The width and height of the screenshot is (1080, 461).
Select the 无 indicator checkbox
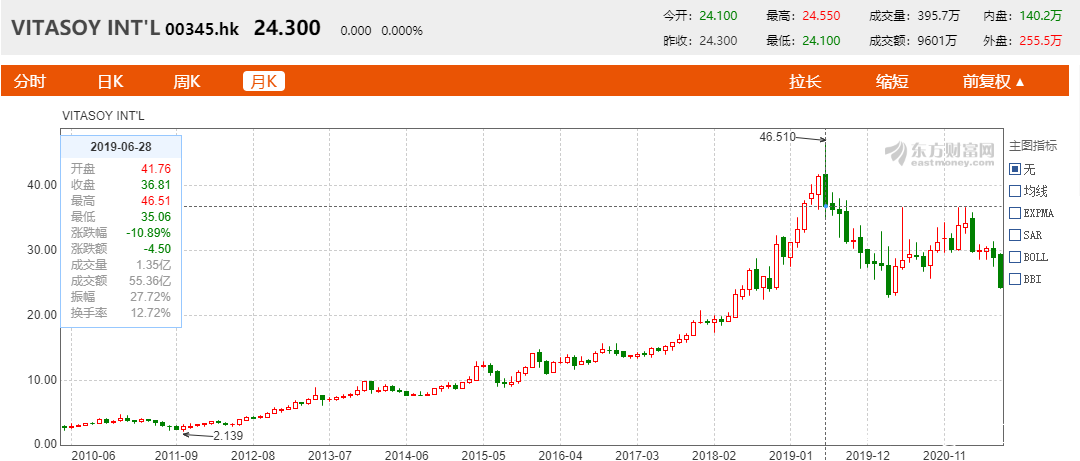(1014, 170)
